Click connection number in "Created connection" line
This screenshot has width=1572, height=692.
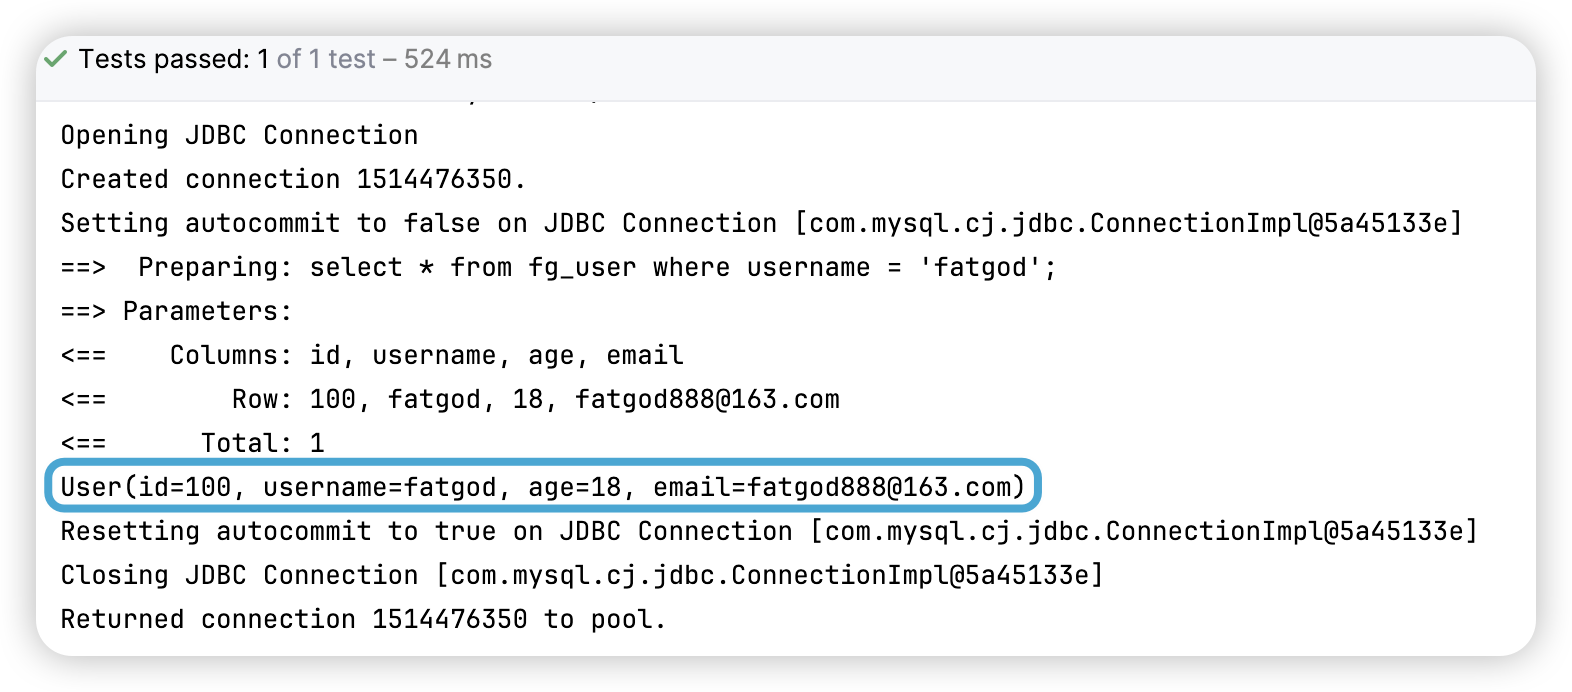point(434,179)
